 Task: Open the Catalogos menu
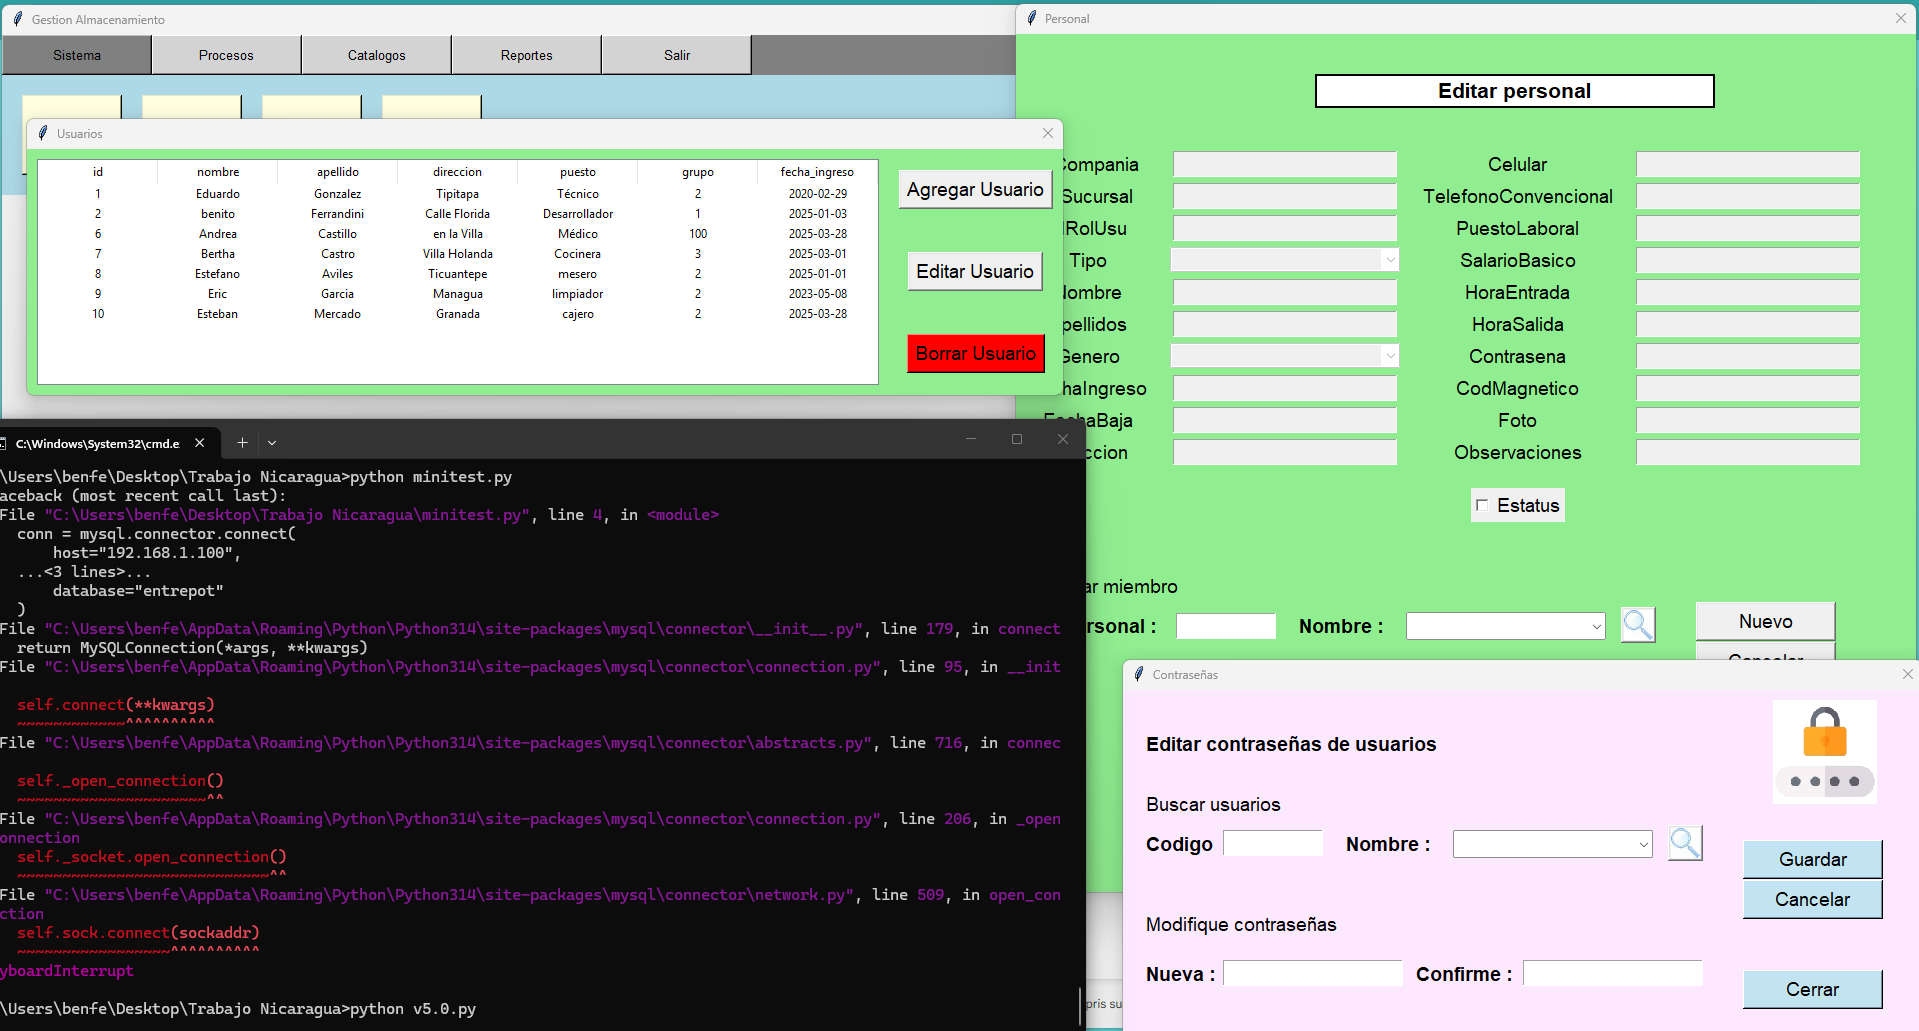[x=376, y=55]
